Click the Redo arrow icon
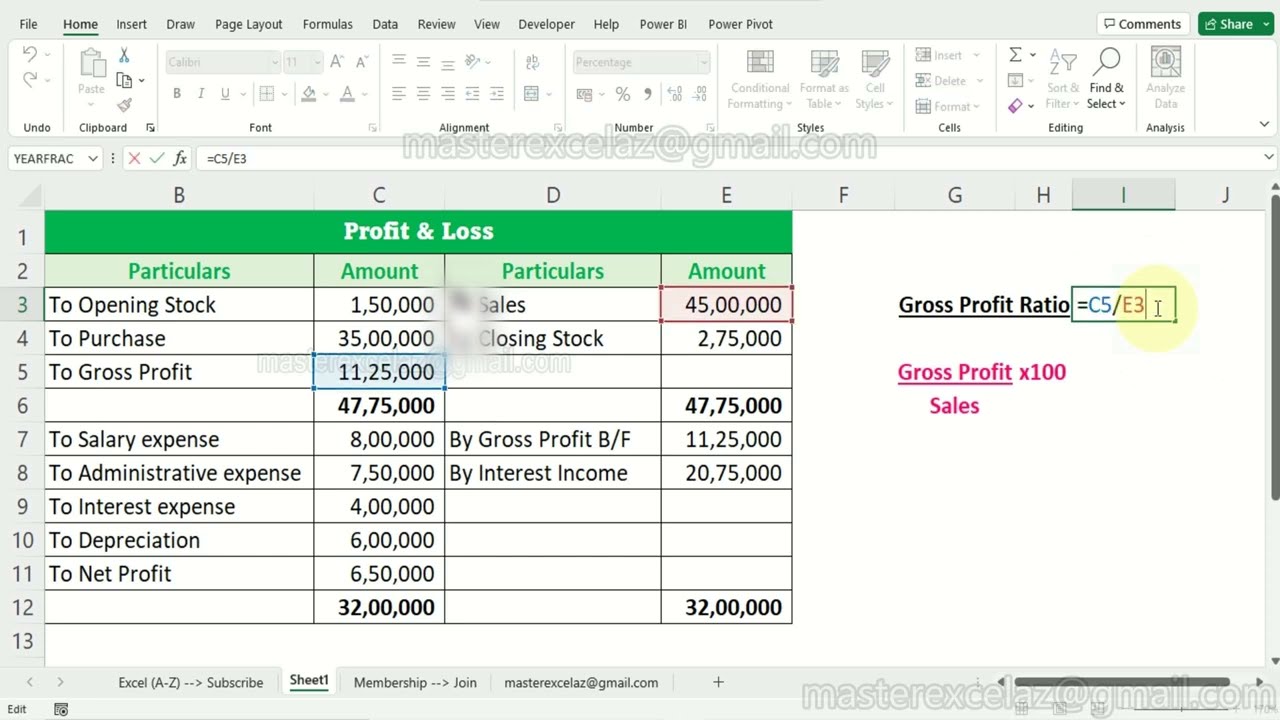The width and height of the screenshot is (1280, 720). [29, 81]
